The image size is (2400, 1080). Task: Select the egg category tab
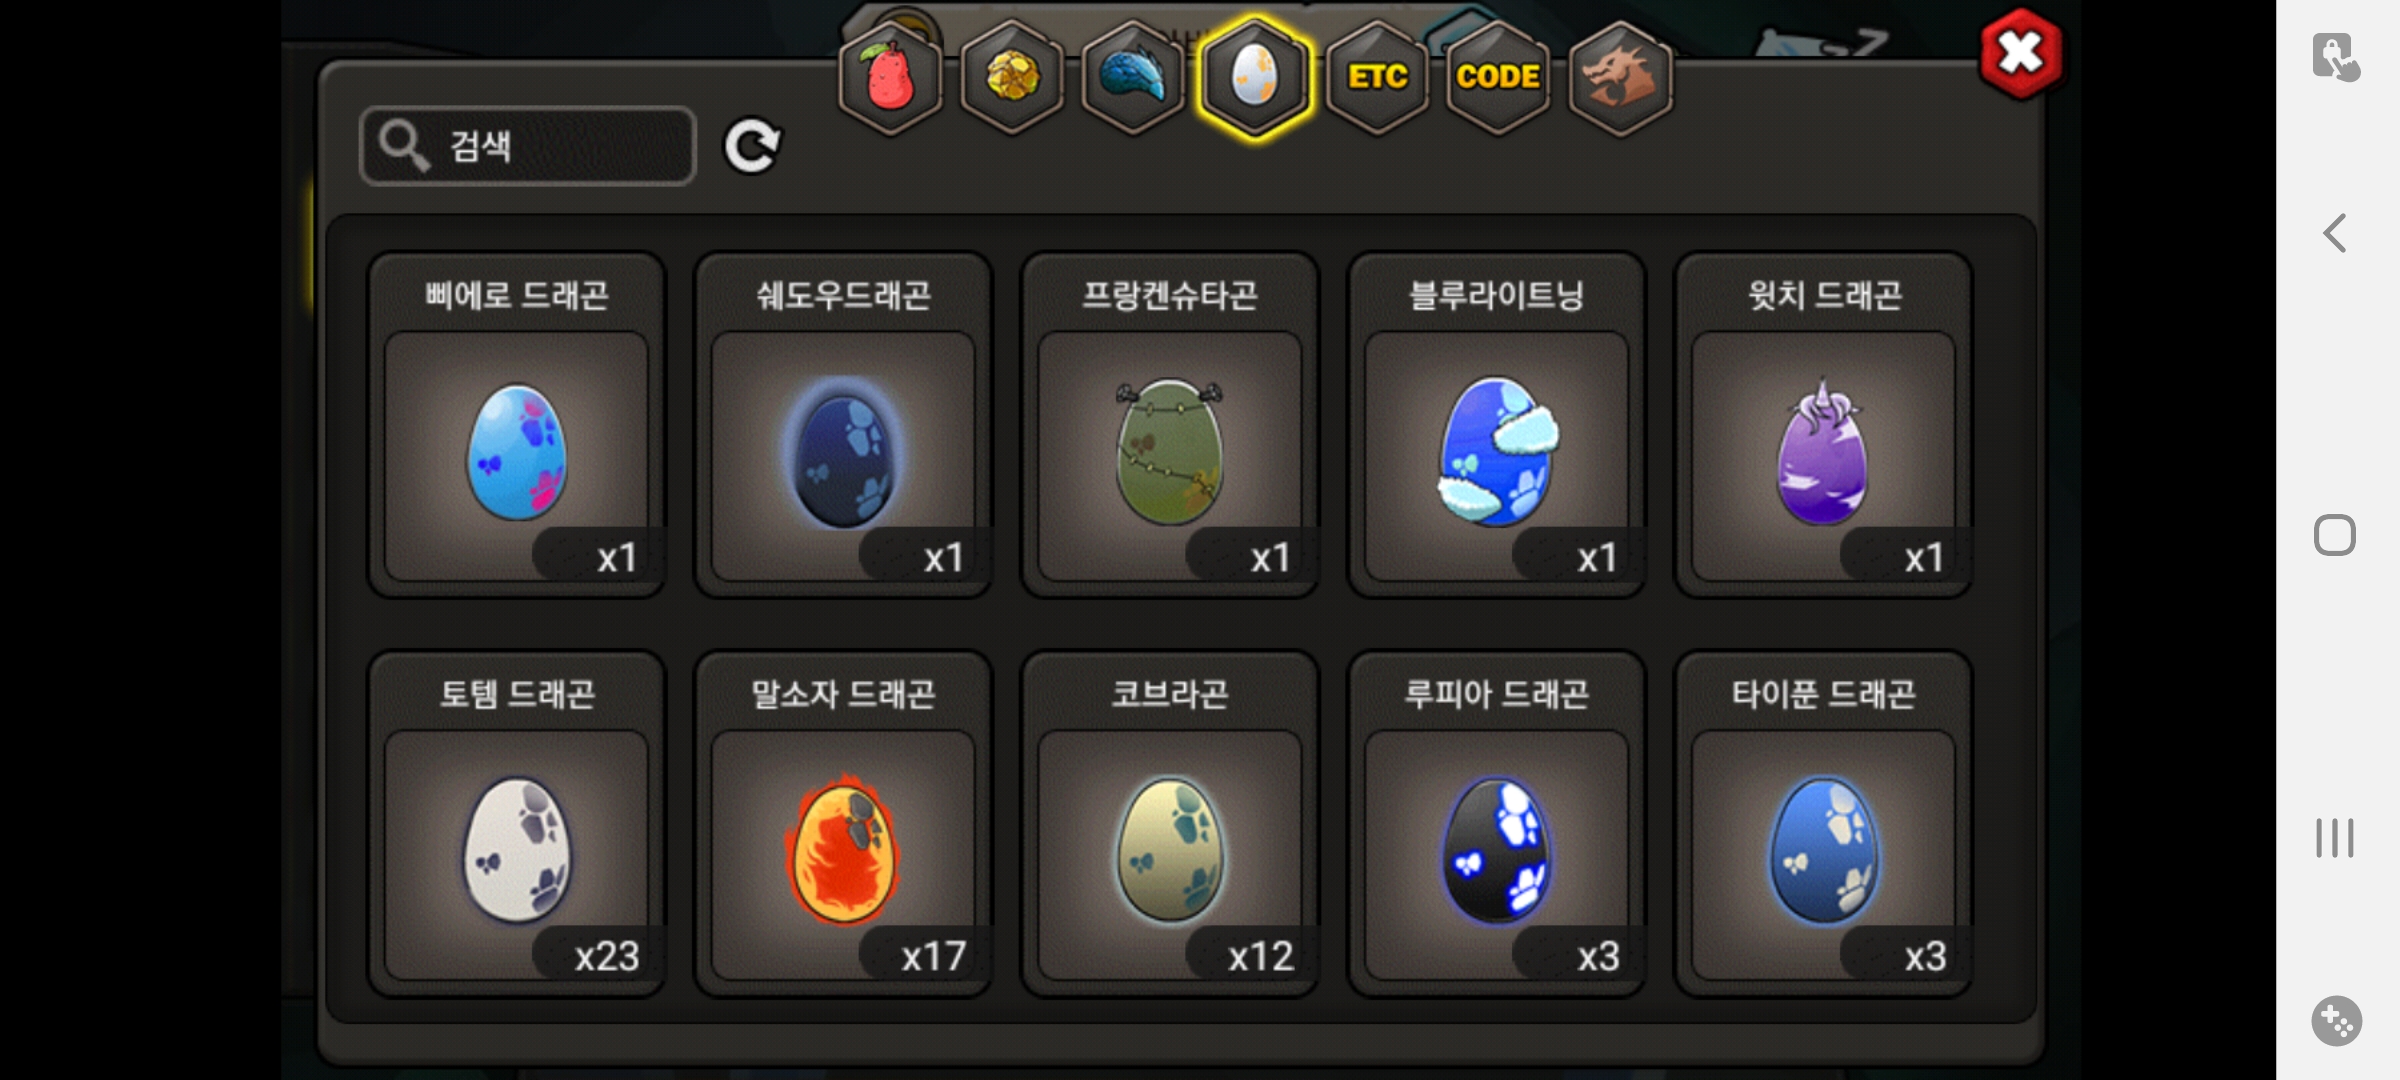coord(1255,77)
